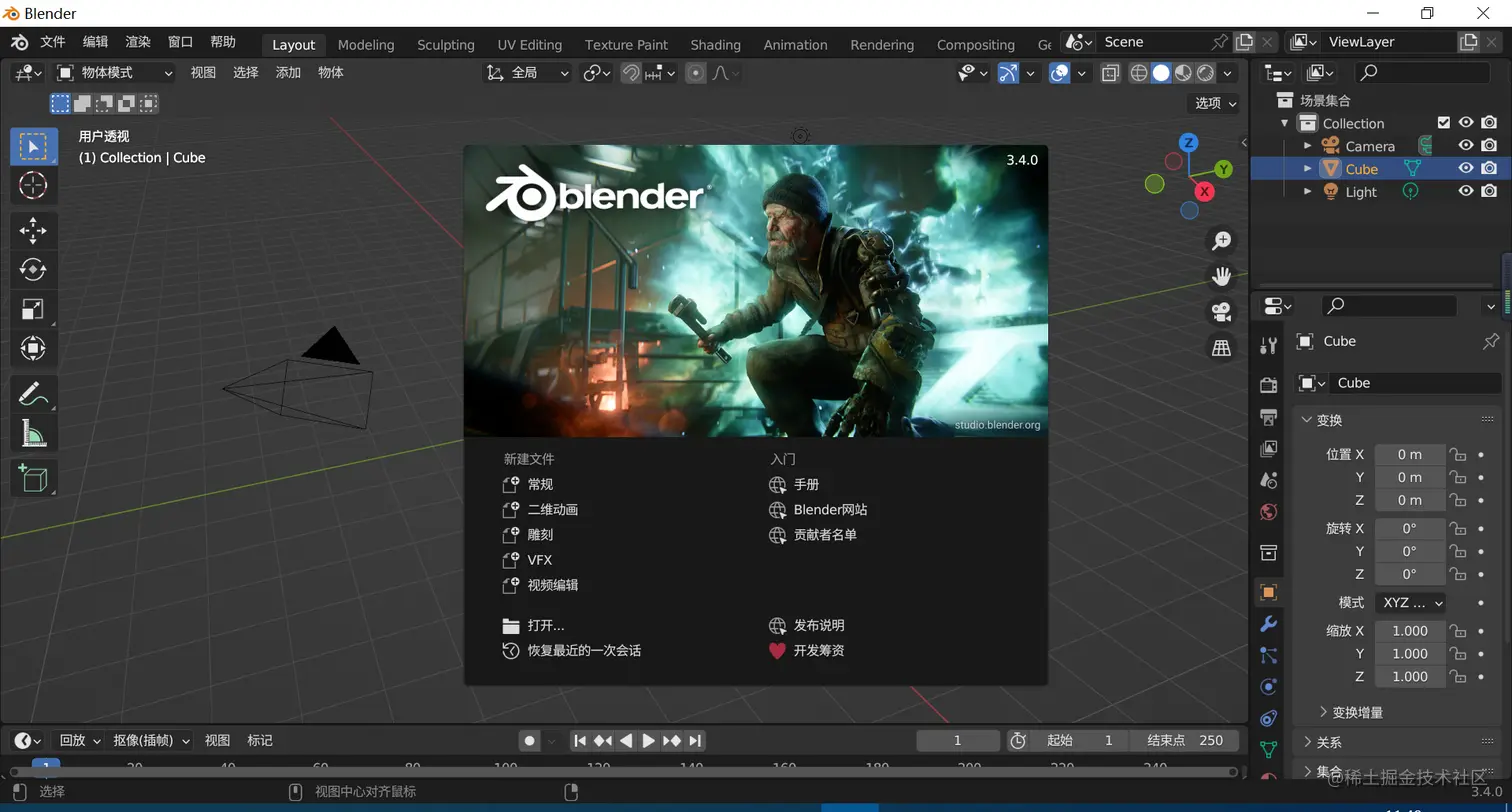Click the current frame number field
1512x812 pixels.
point(957,741)
